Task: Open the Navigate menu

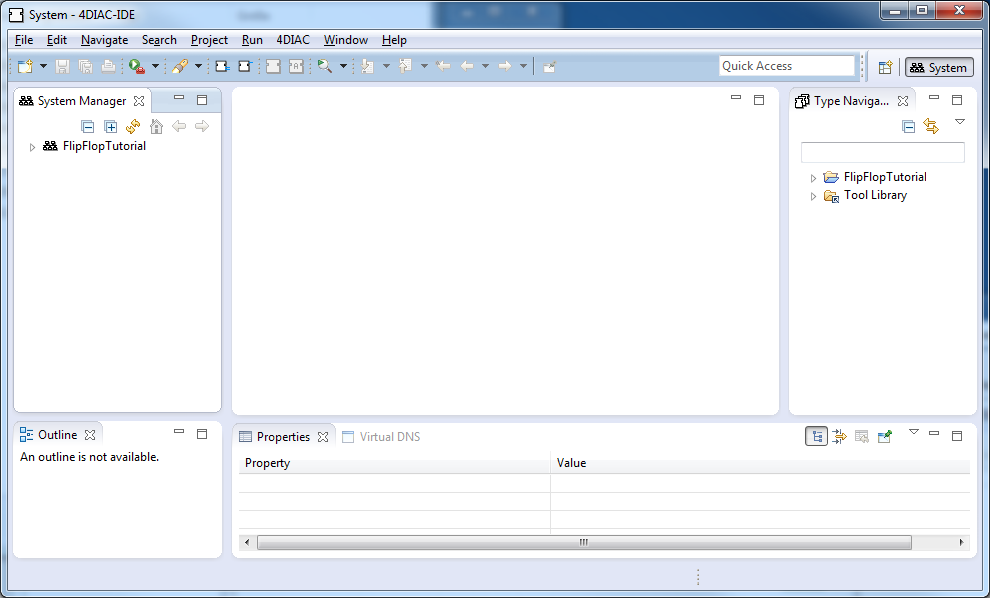Action: pos(104,40)
